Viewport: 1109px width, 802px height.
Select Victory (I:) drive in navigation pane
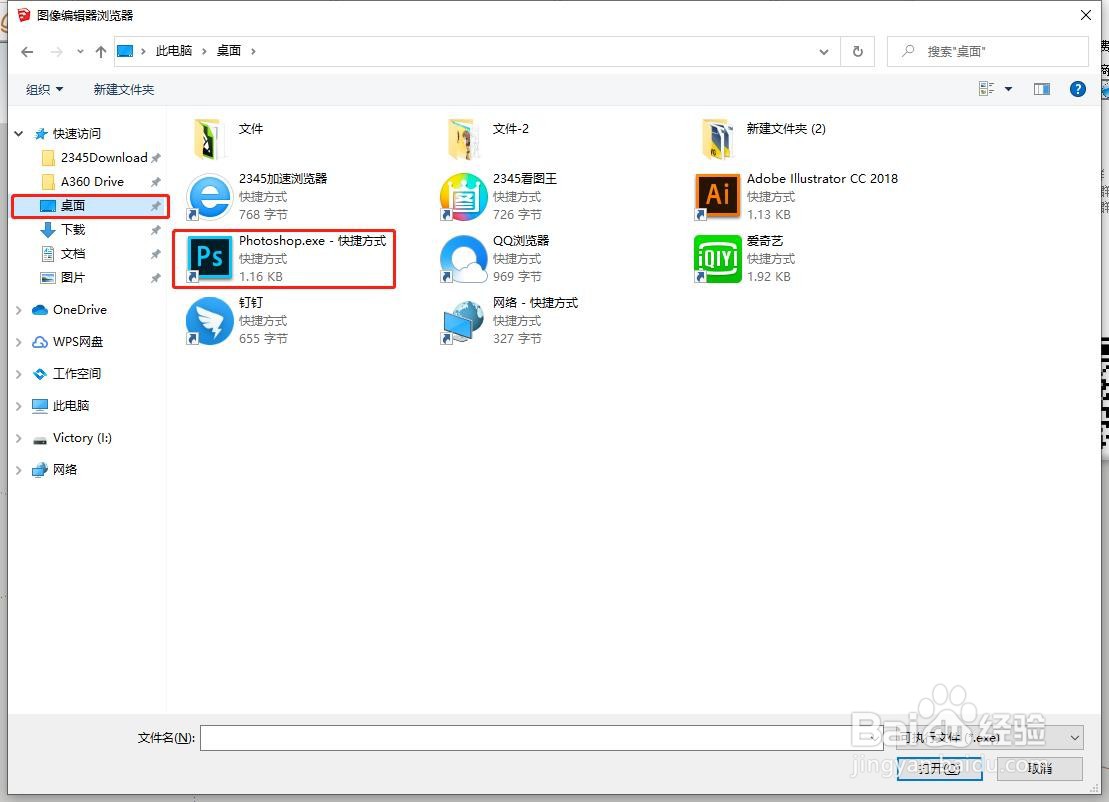click(82, 438)
